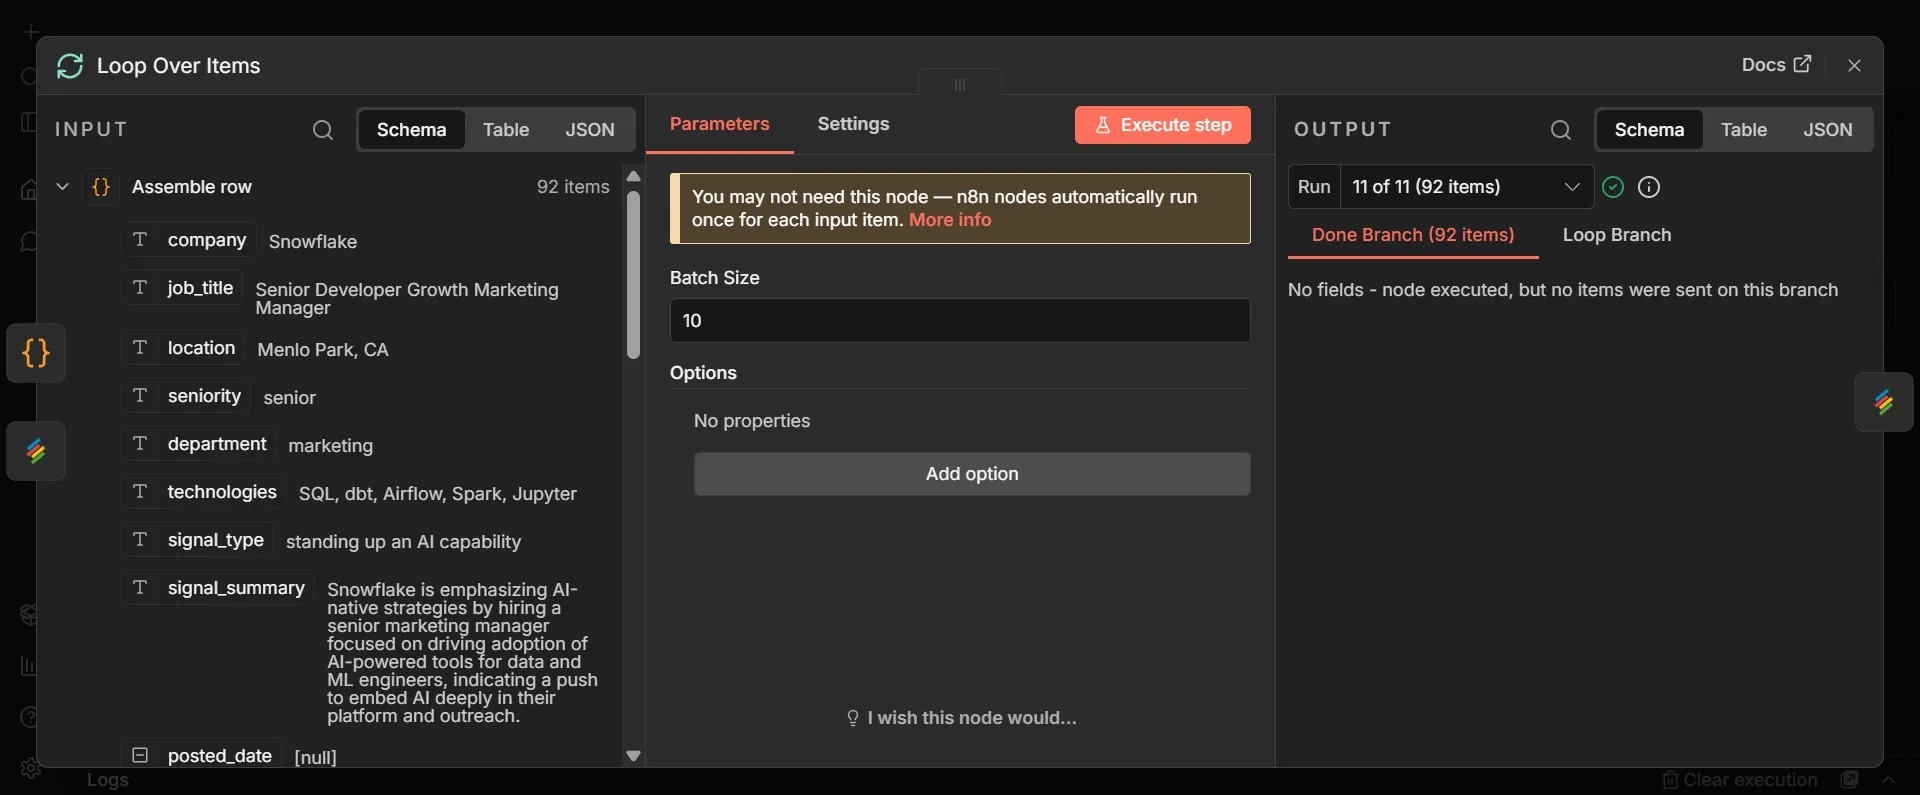Screen dimensions: 1920x795
Task: Click the Loop Over Items node icon
Action: pyautogui.click(x=70, y=66)
